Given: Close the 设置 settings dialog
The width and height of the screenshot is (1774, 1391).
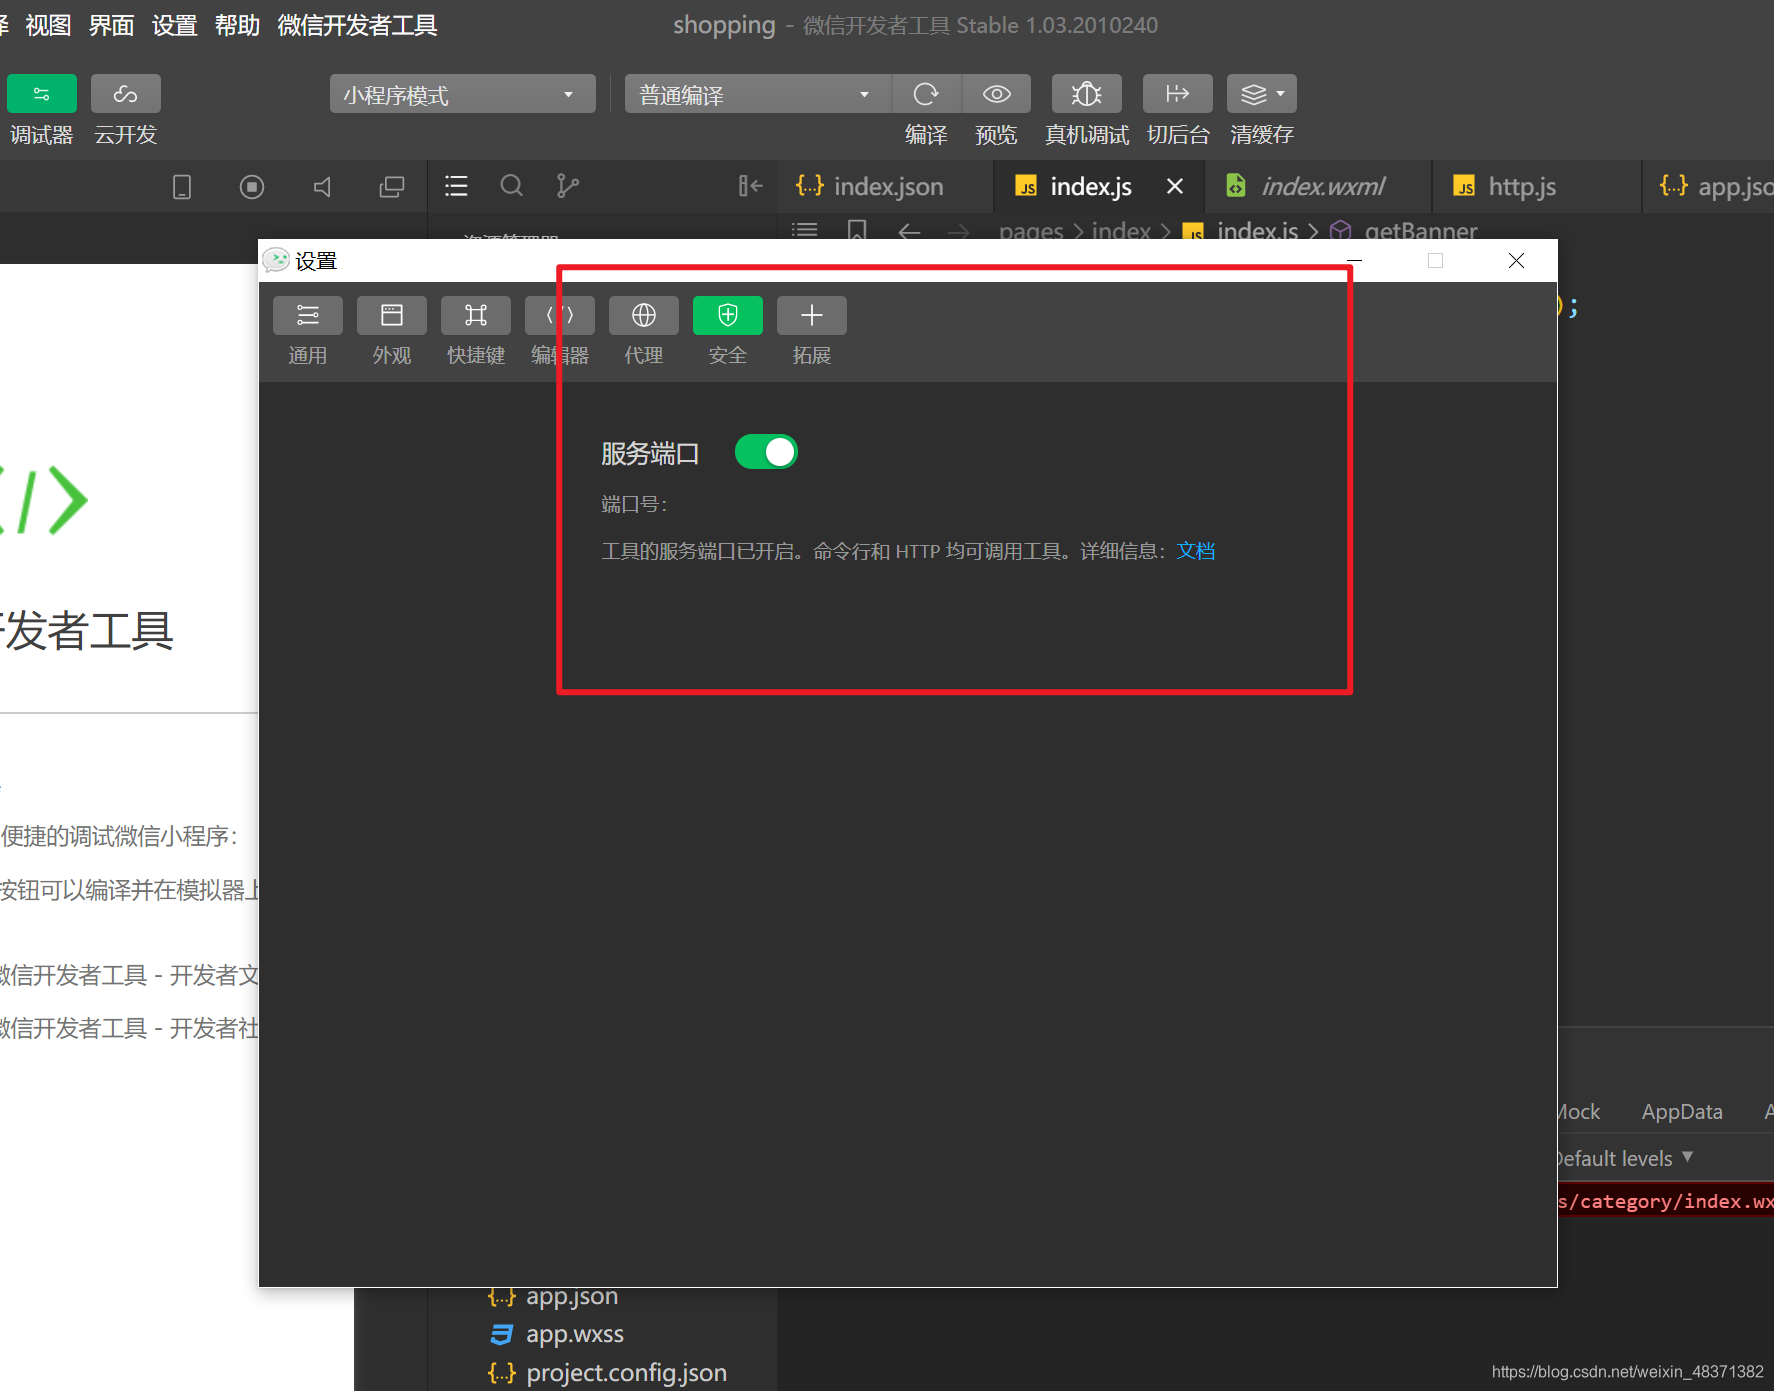Looking at the screenshot, I should point(1516,261).
